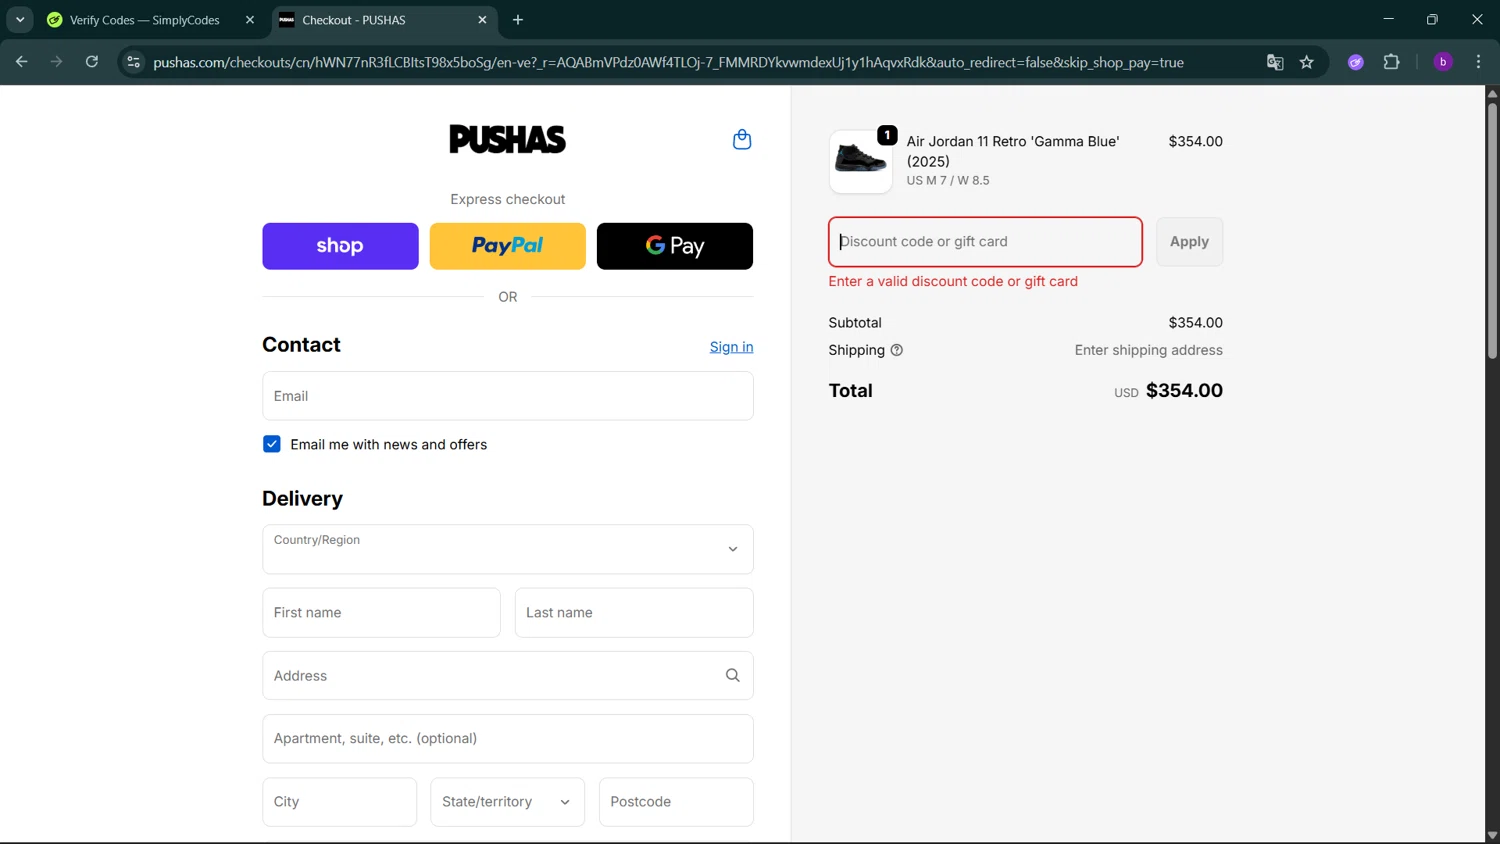The image size is (1500, 844).
Task: Click the Air Jordan 11 Retro product title
Action: pyautogui.click(x=1013, y=151)
